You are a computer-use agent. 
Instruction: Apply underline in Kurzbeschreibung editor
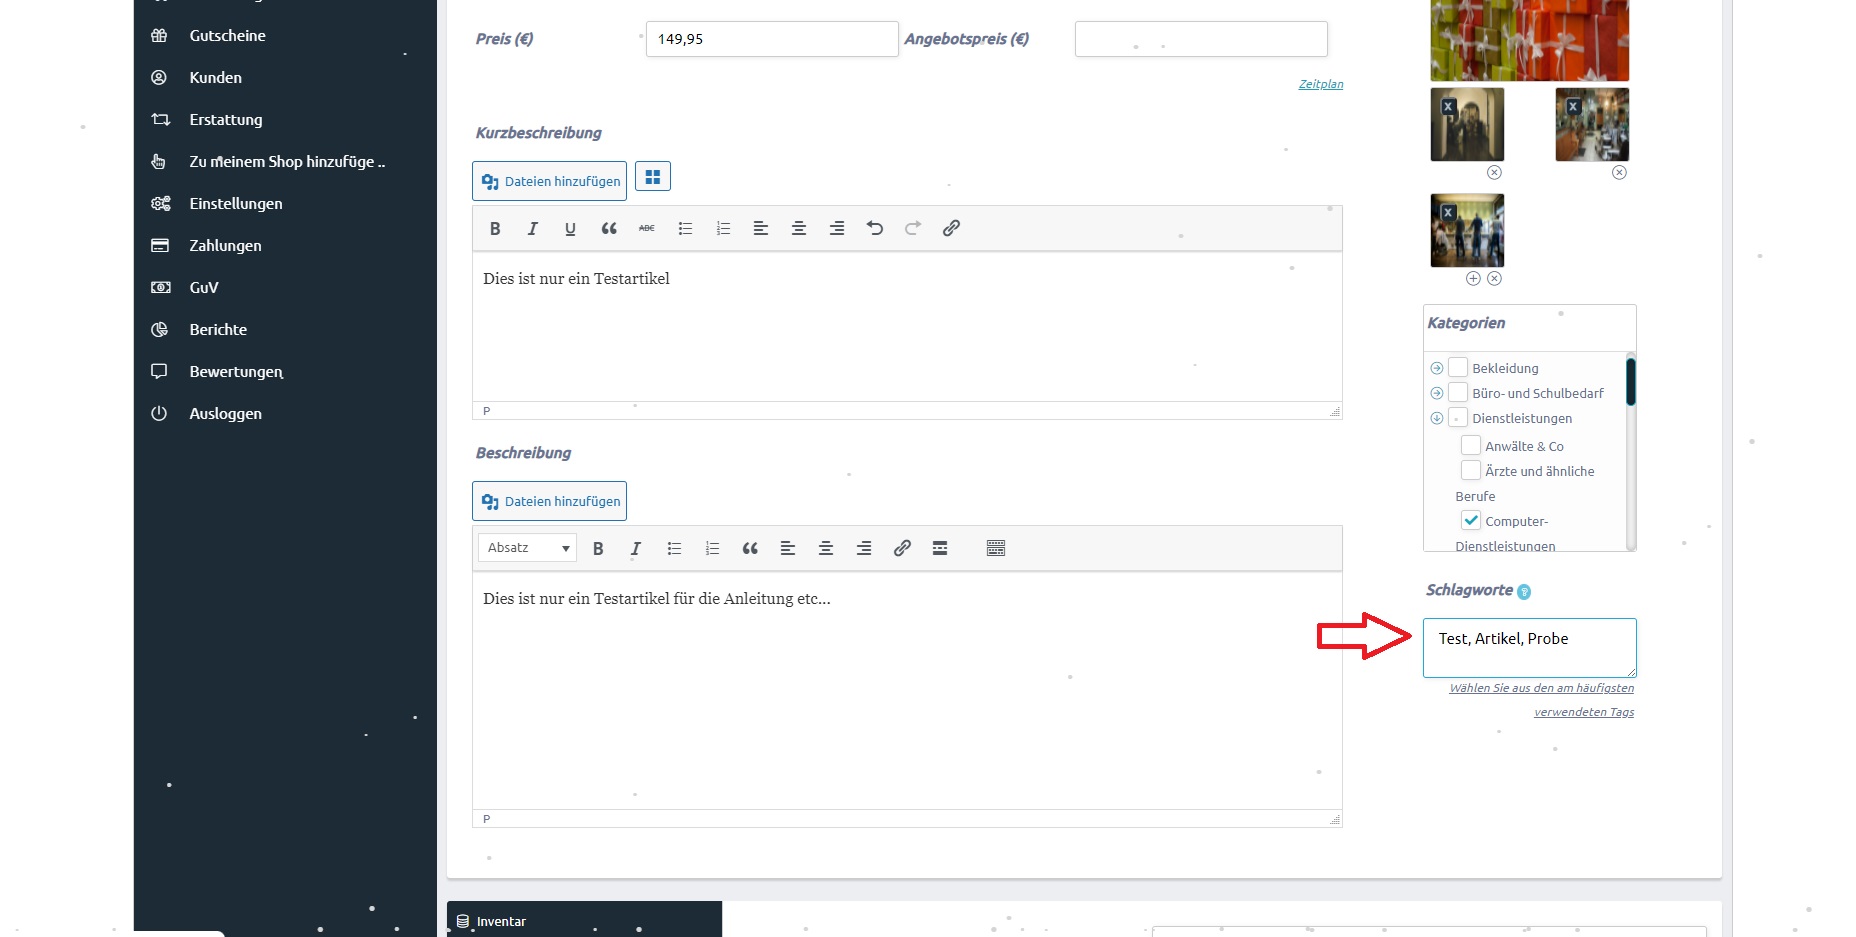[x=570, y=228]
